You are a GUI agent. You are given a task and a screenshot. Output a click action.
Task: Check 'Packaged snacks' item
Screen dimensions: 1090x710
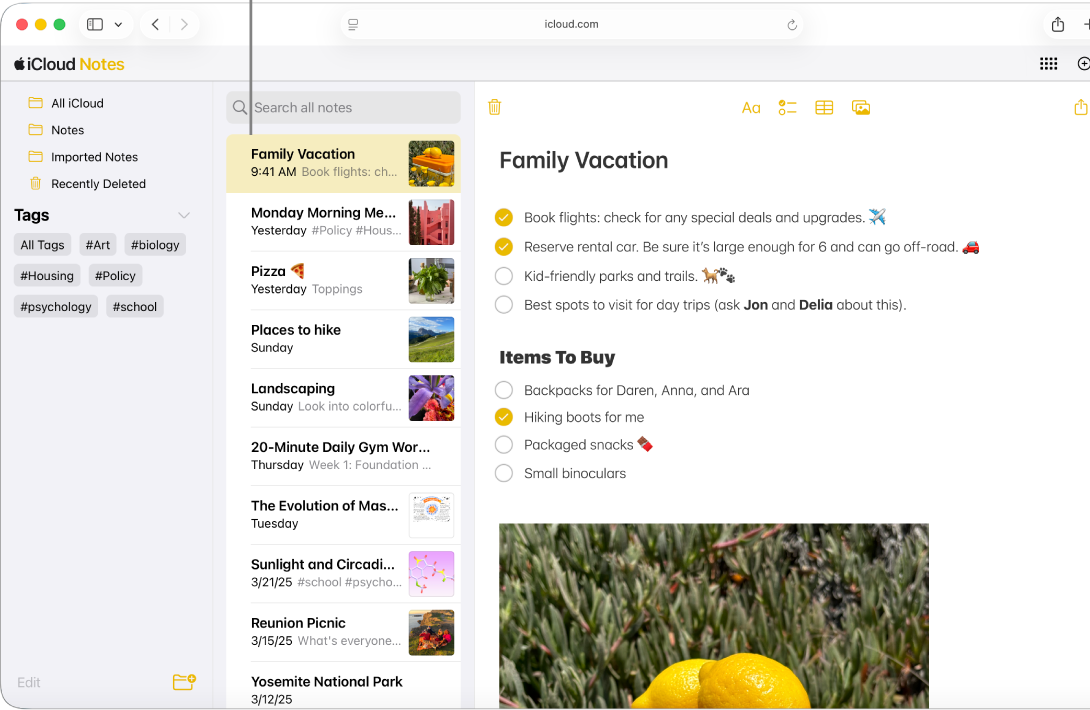pos(504,444)
